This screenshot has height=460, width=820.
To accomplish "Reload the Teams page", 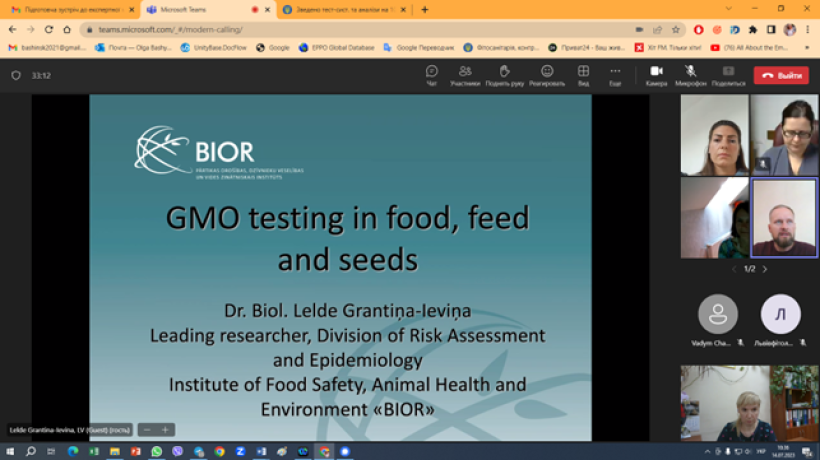I will (x=49, y=30).
